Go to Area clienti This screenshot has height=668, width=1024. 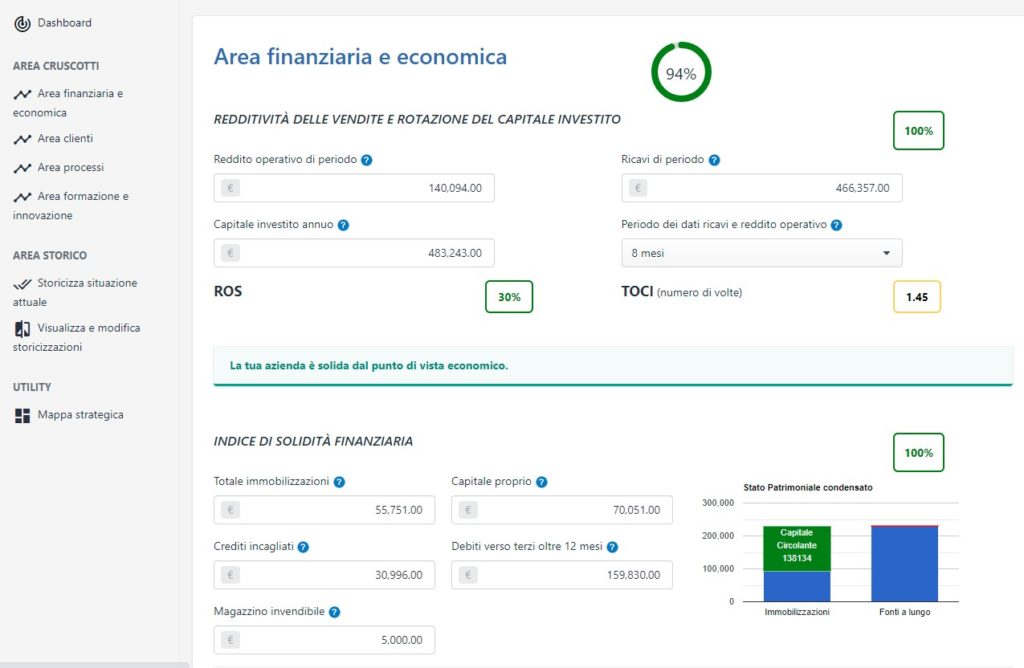[65, 138]
